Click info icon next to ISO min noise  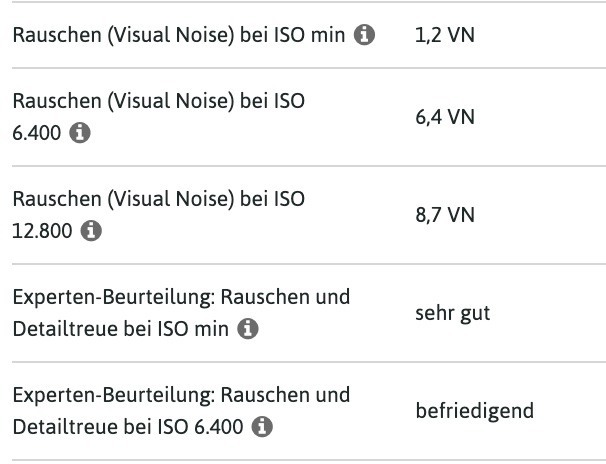(x=365, y=36)
